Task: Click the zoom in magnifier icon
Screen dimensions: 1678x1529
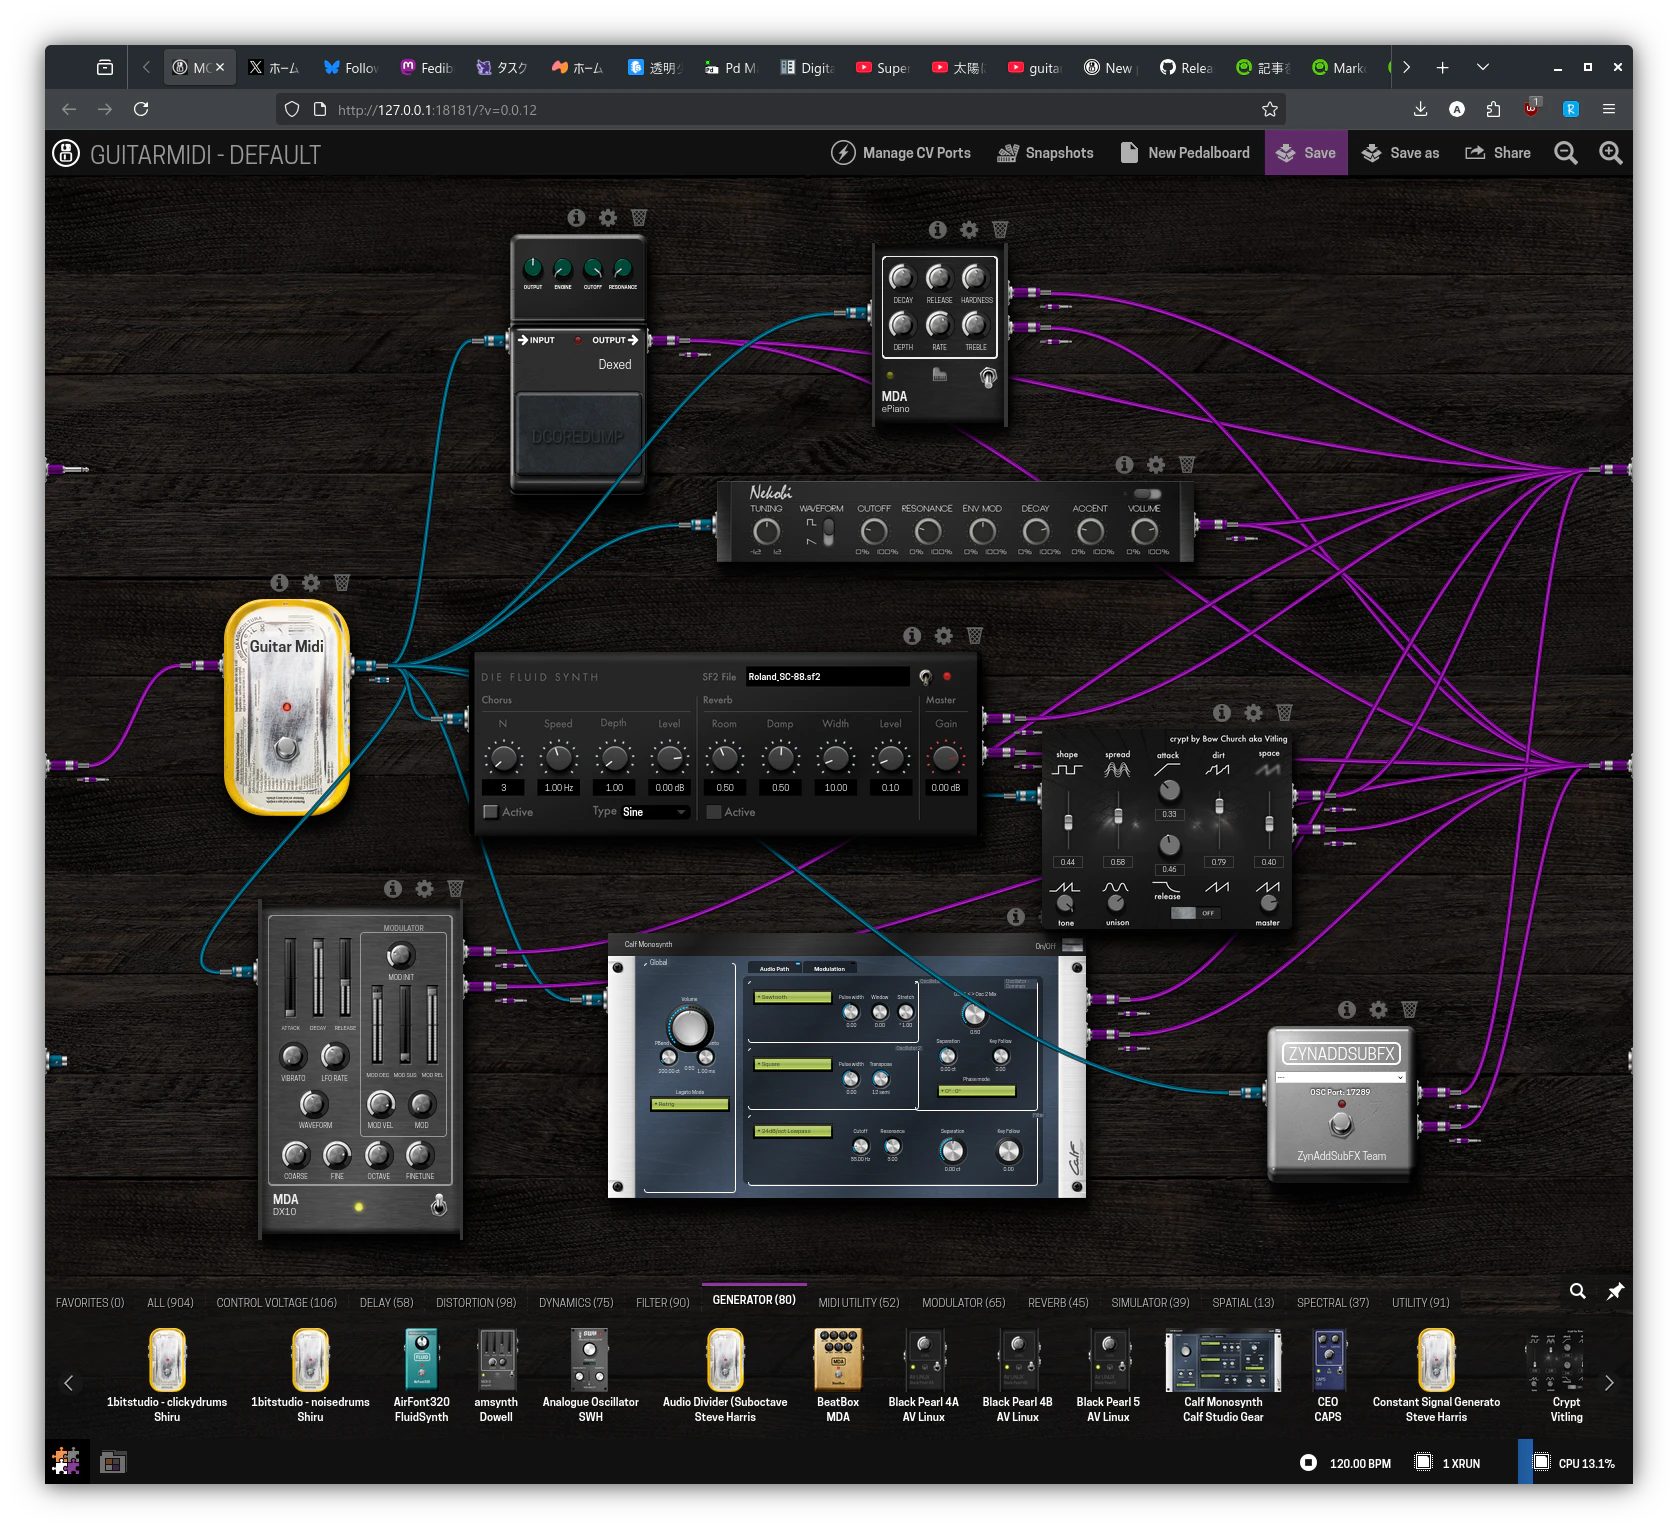Action: click(x=1610, y=153)
